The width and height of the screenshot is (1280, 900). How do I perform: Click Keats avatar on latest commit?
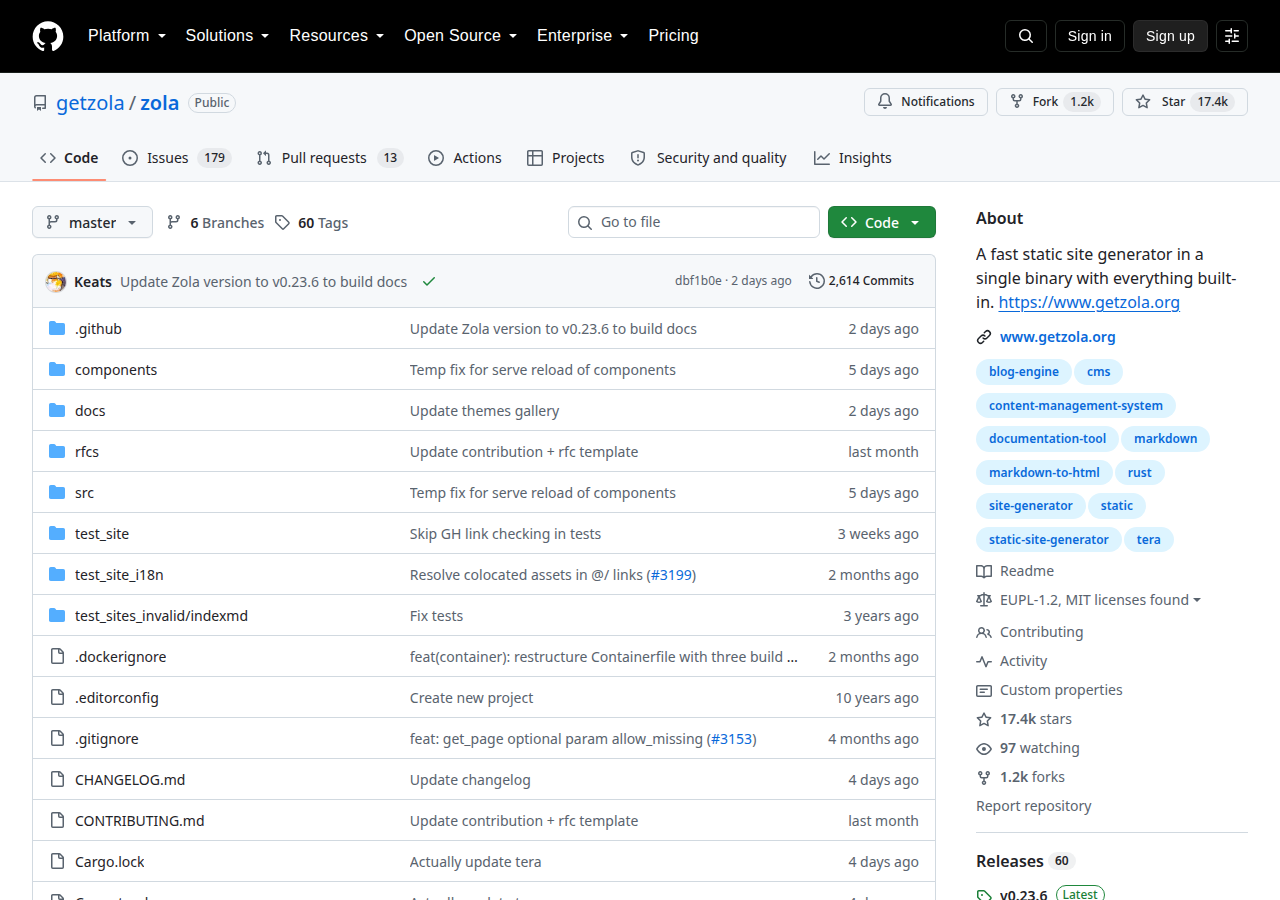click(56, 282)
